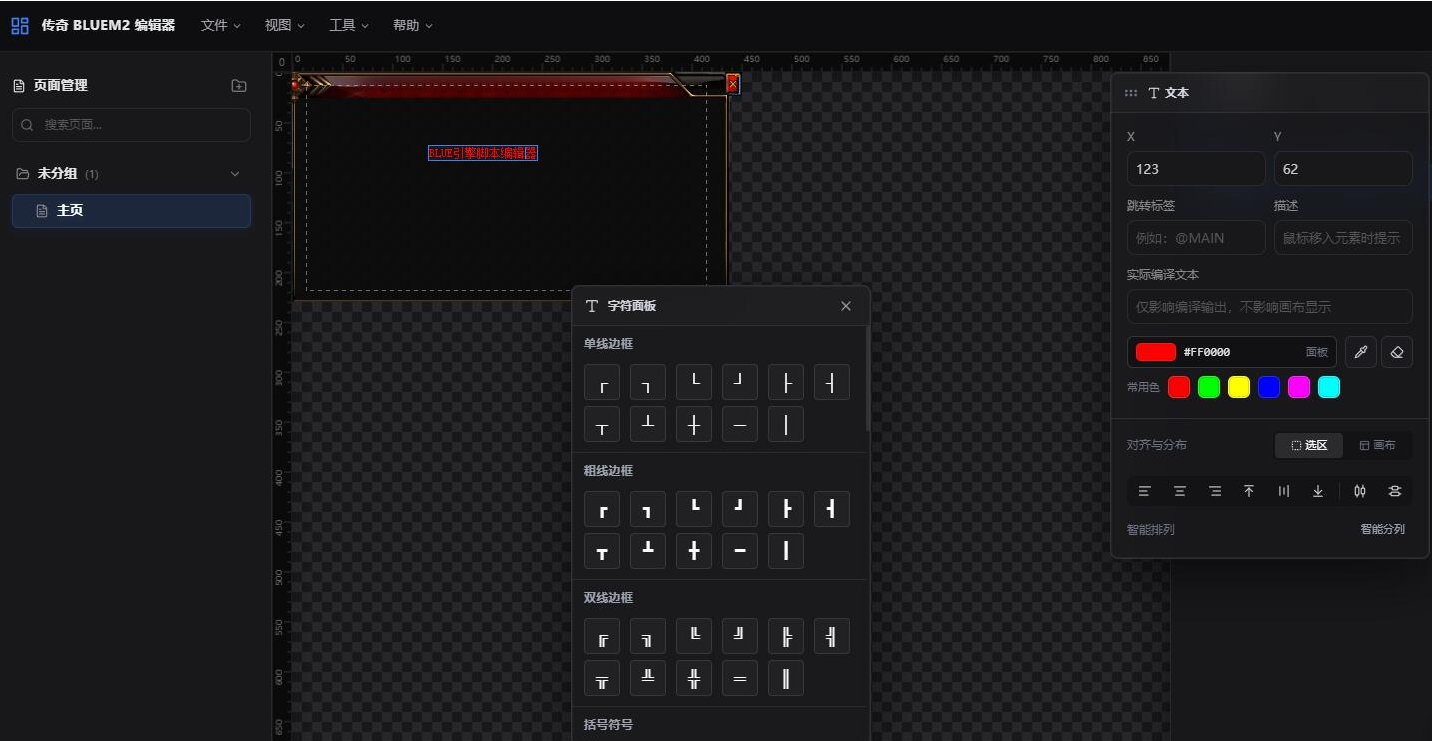
Task: Close the 字符面板 panel
Action: [846, 306]
